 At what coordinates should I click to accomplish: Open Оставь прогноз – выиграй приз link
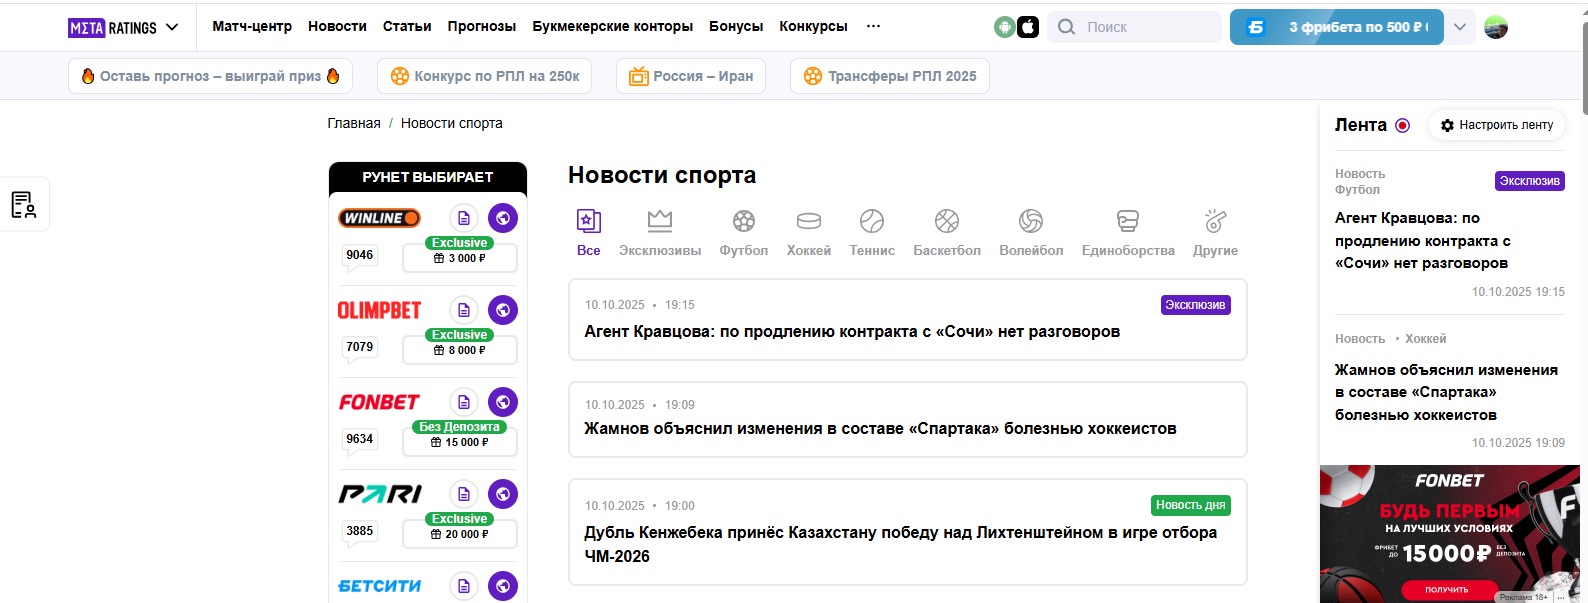click(x=210, y=76)
